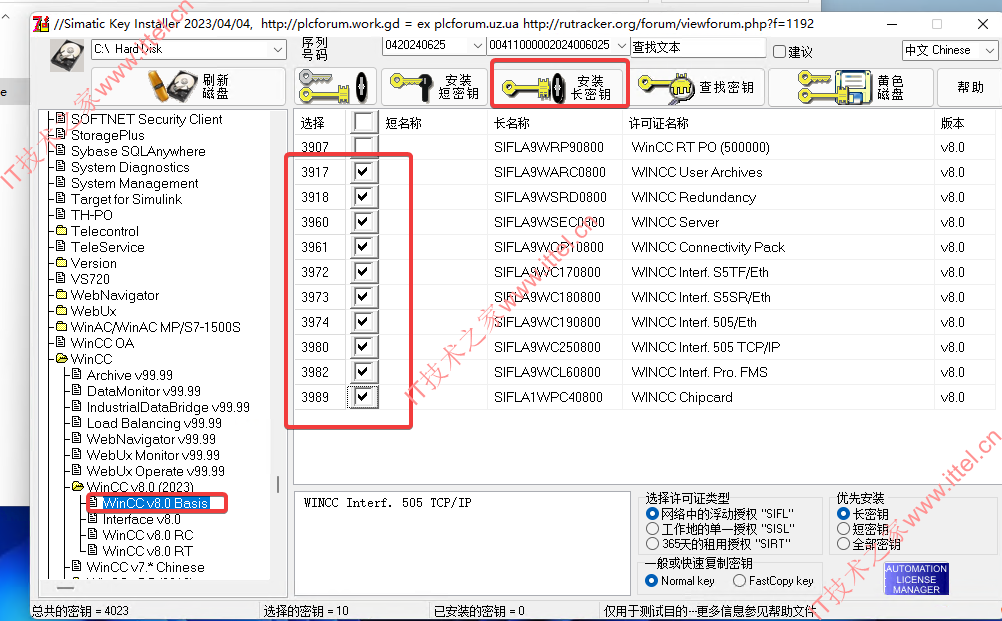
Task: Select WinCC v8.0 RC in the tree
Action: [148, 535]
